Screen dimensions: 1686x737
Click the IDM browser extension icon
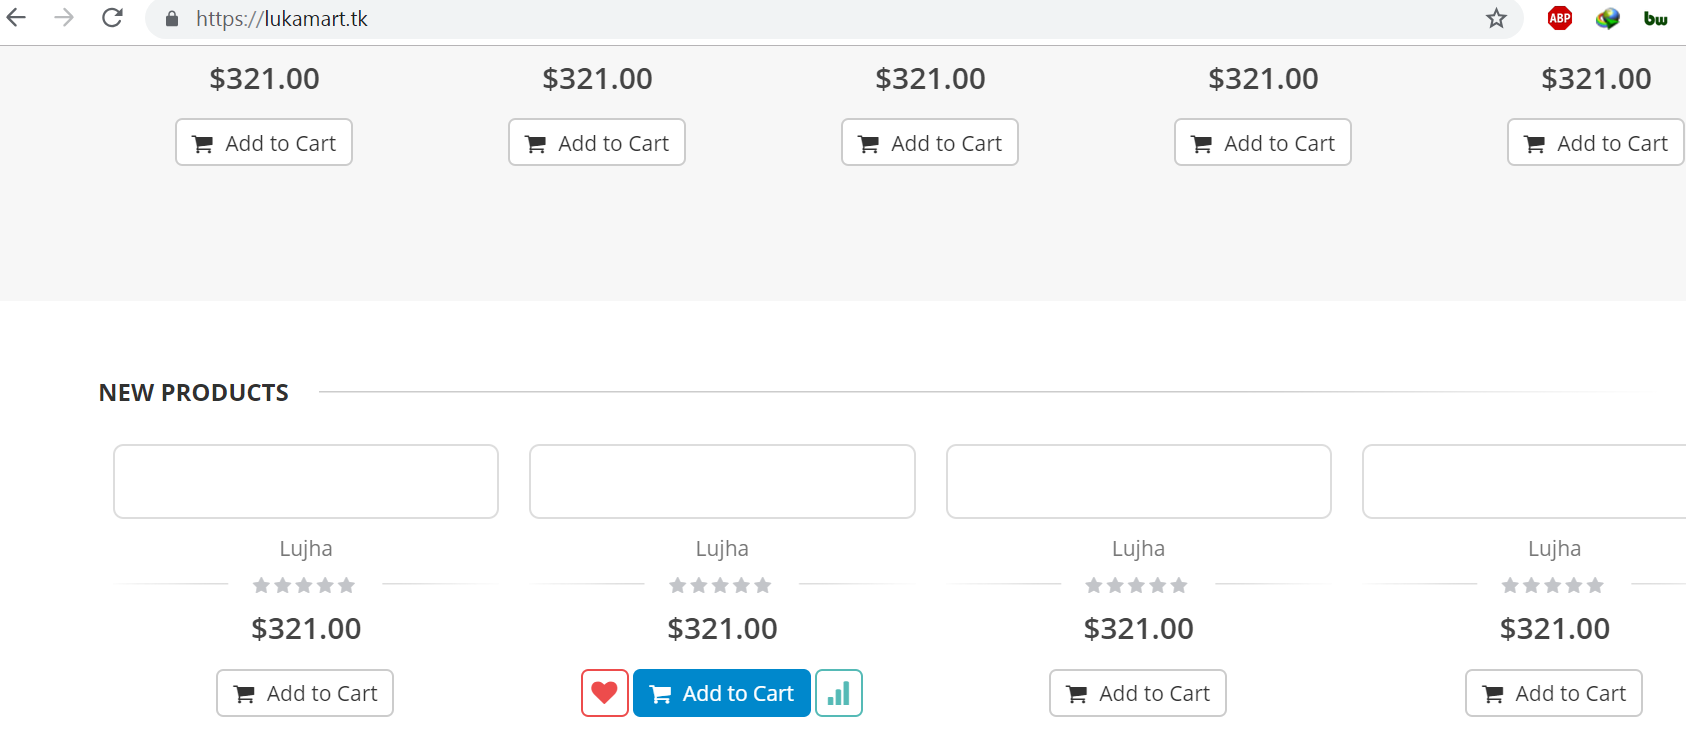1607,18
